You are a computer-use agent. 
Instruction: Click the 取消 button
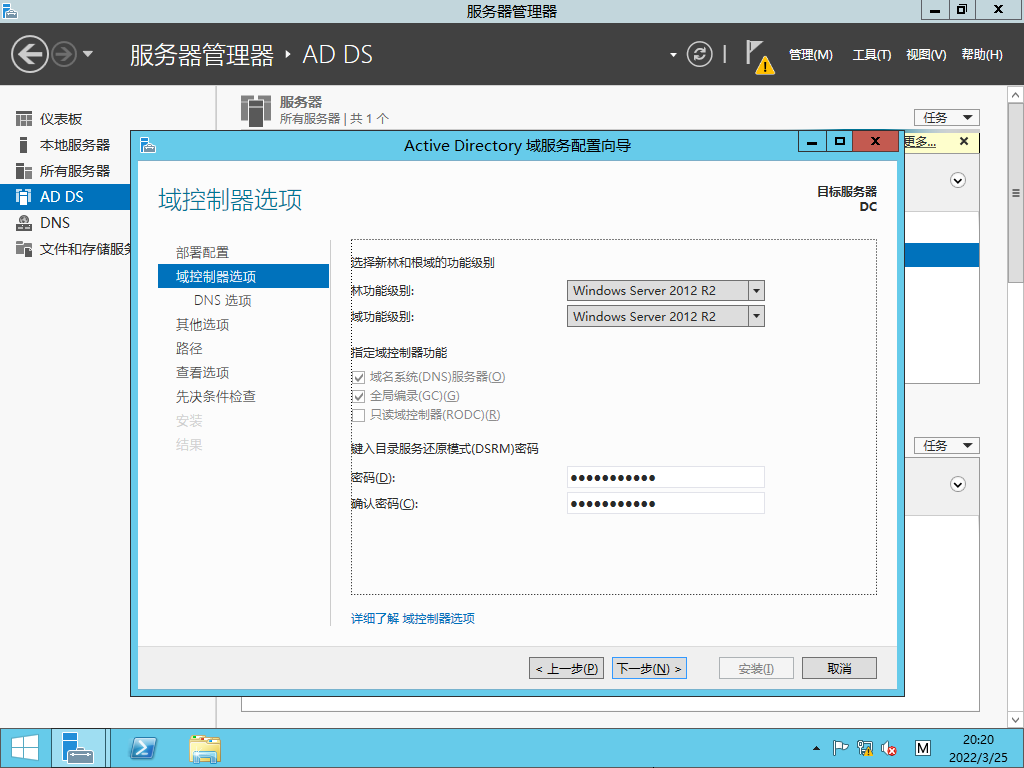(839, 668)
